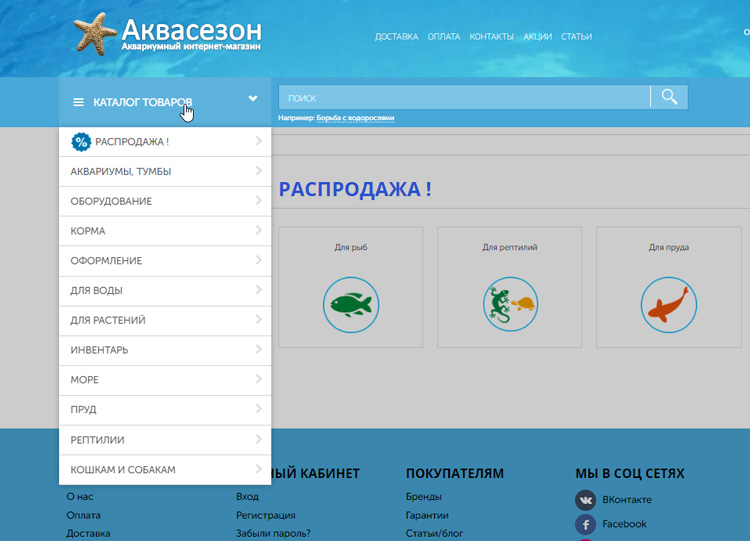This screenshot has height=541, width=750.
Task: Click the percent sale badge icon
Action: coord(81,142)
